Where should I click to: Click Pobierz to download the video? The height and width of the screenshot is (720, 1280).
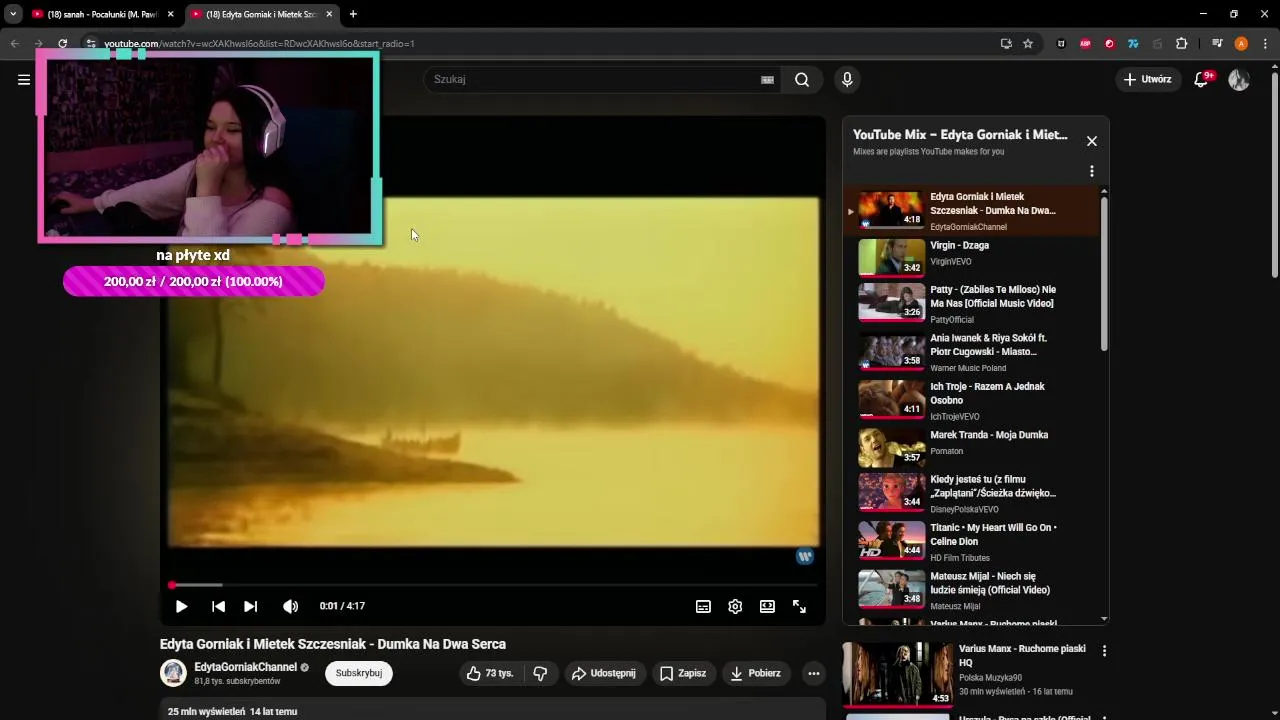tap(755, 674)
